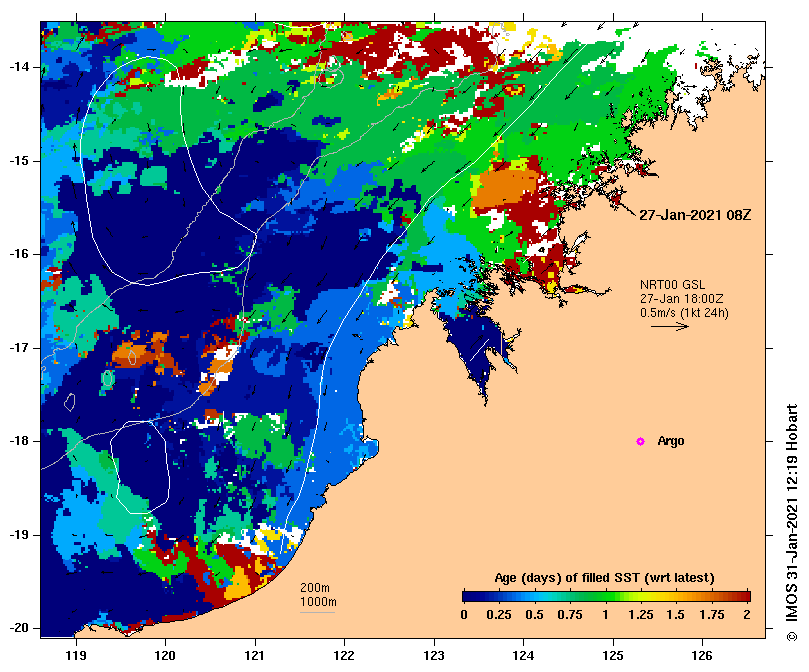Click the Age (days) of filled SST title
Image resolution: width=809 pixels, height=672 pixels.
pos(604,578)
